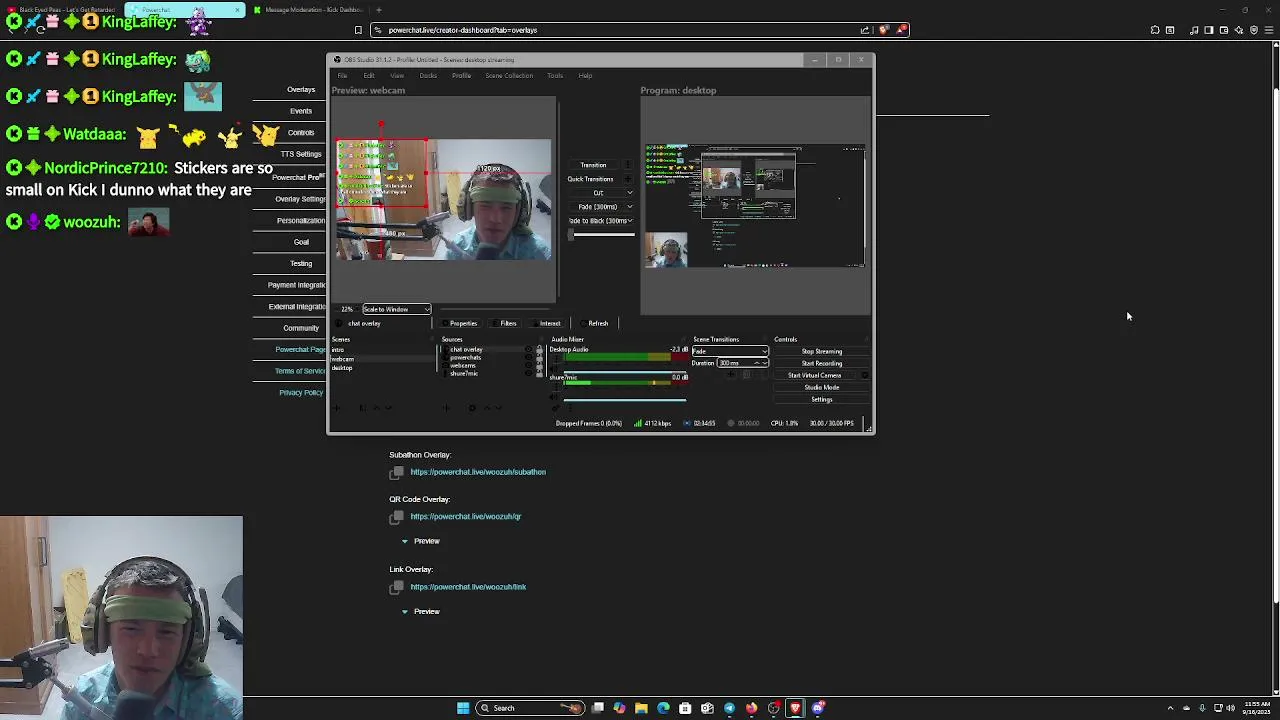Close the Powerchat browser tab
1280x720 pixels.
238,10
